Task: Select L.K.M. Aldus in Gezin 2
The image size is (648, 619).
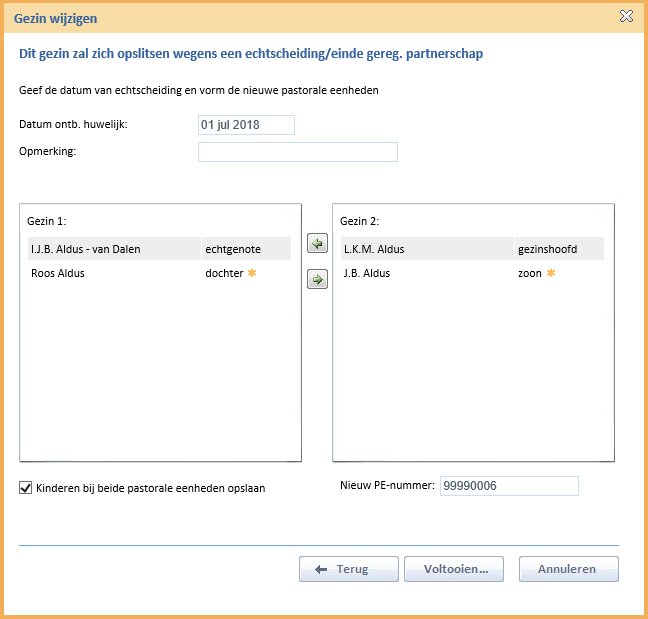Action: 472,249
